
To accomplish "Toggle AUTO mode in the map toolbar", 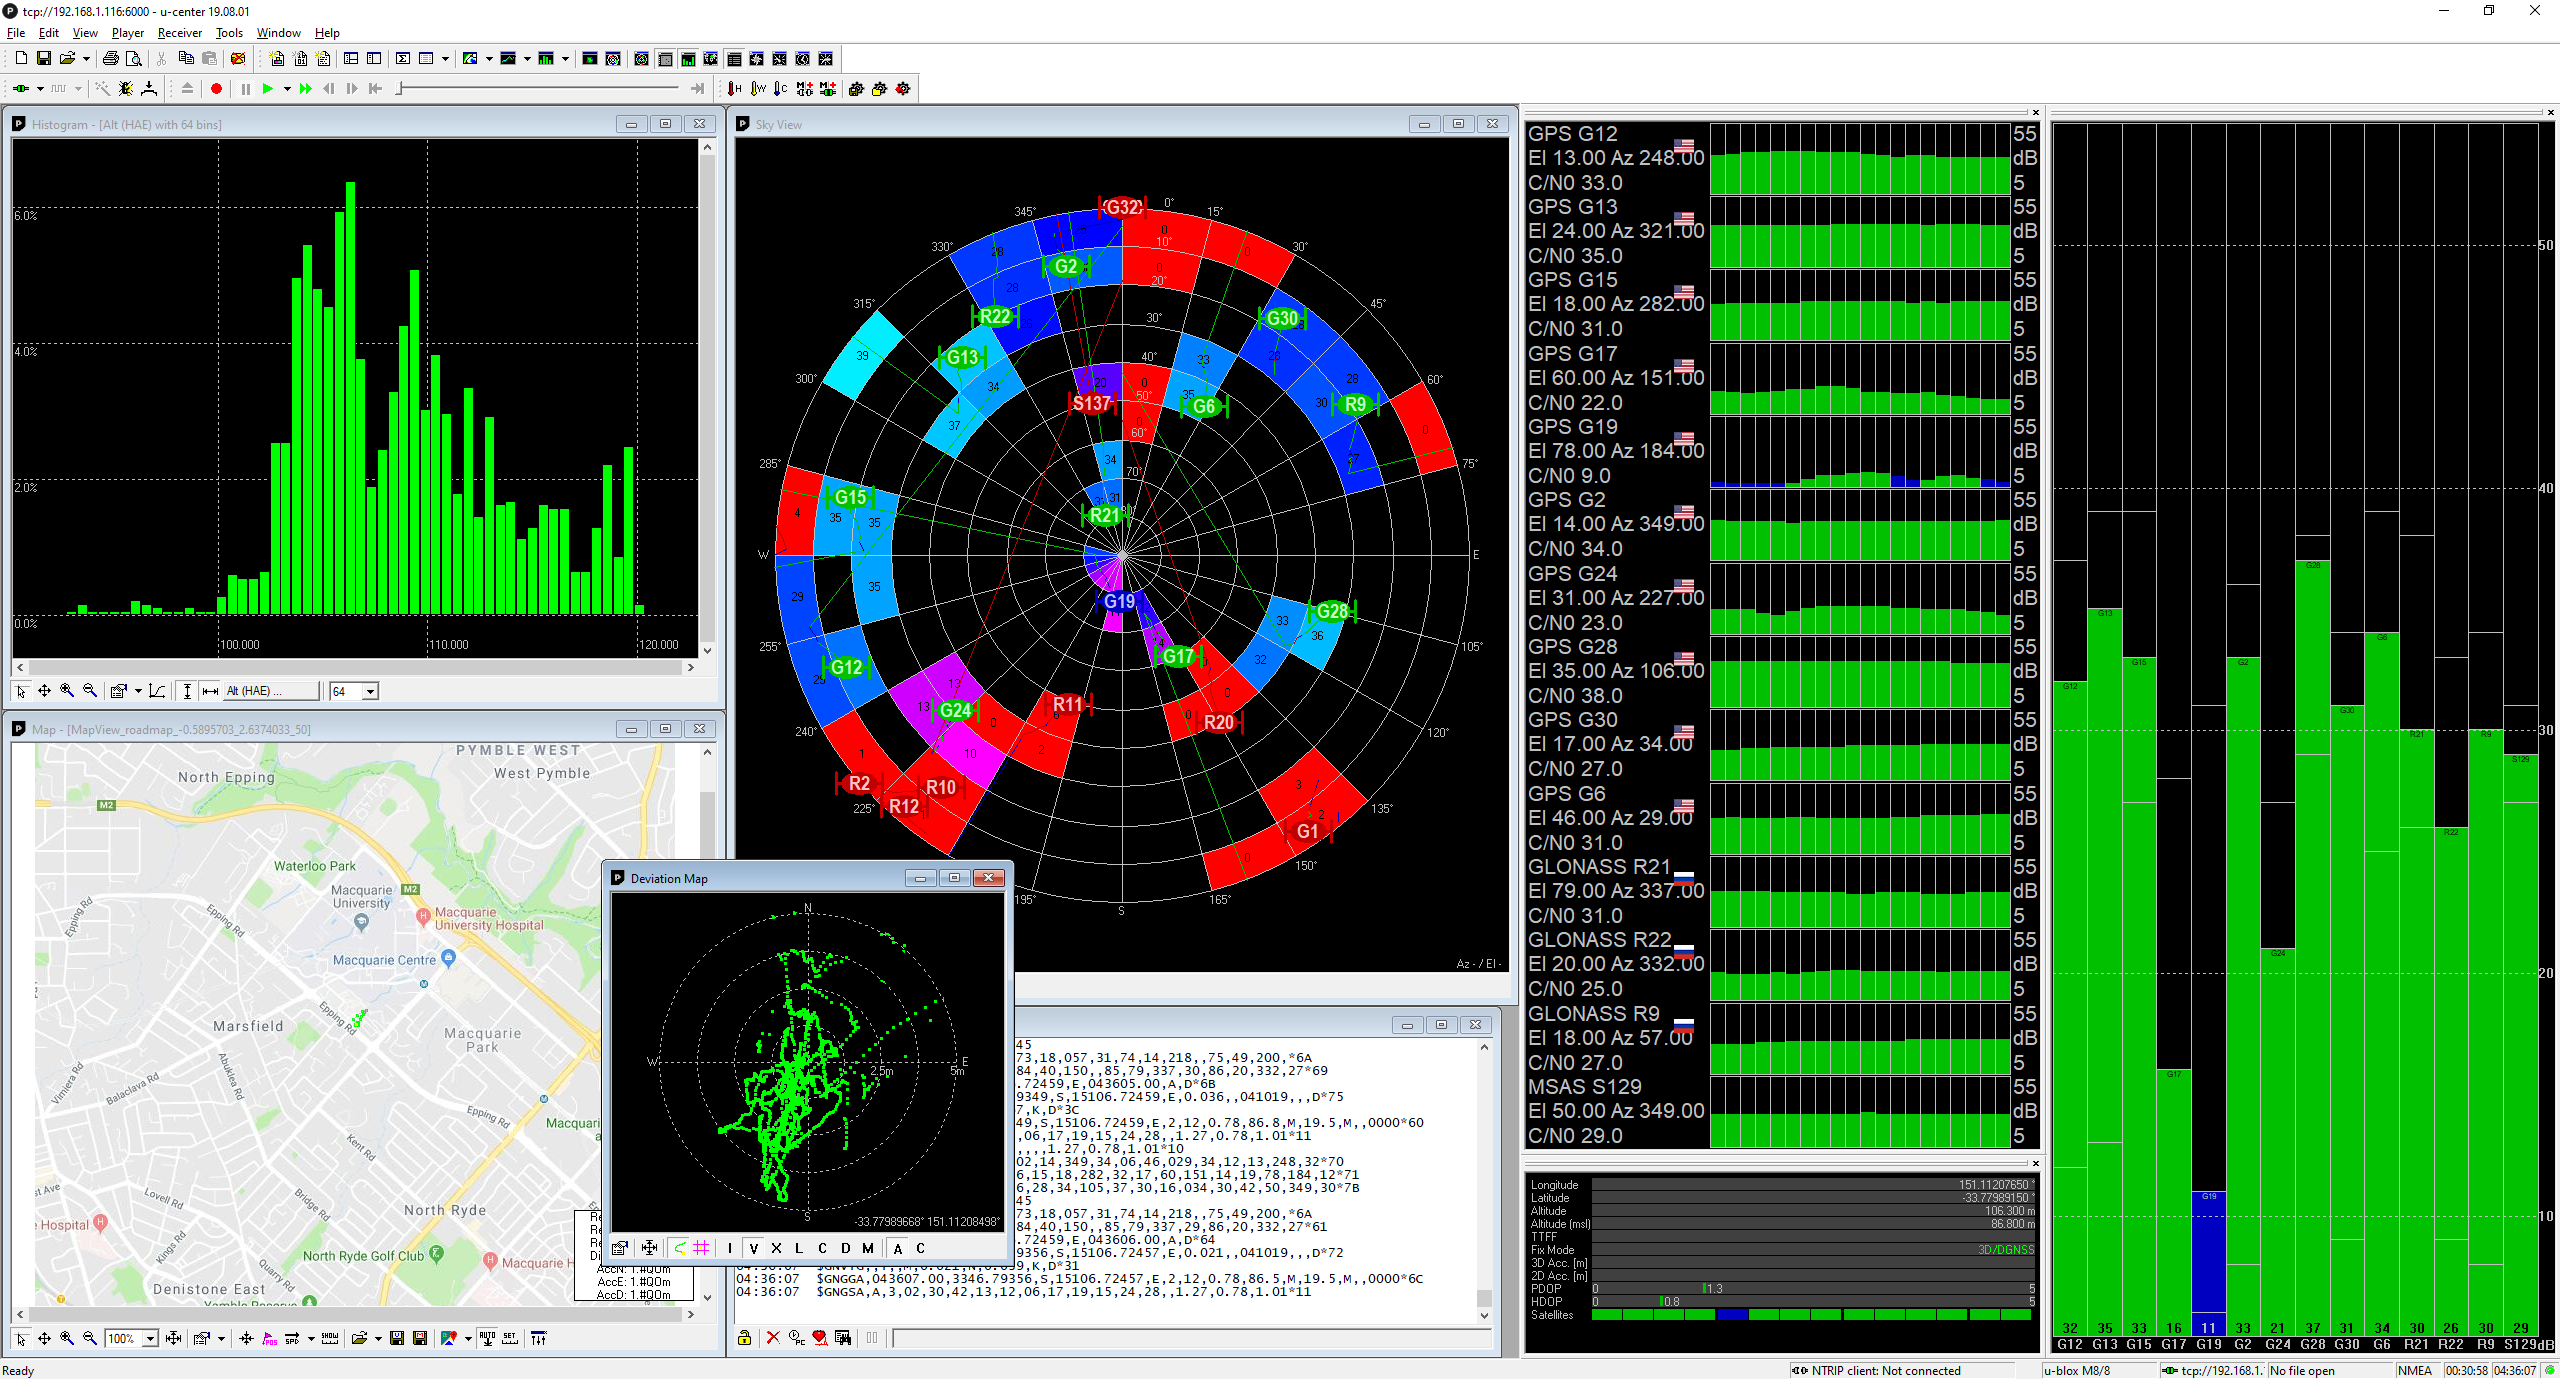I will [487, 1338].
